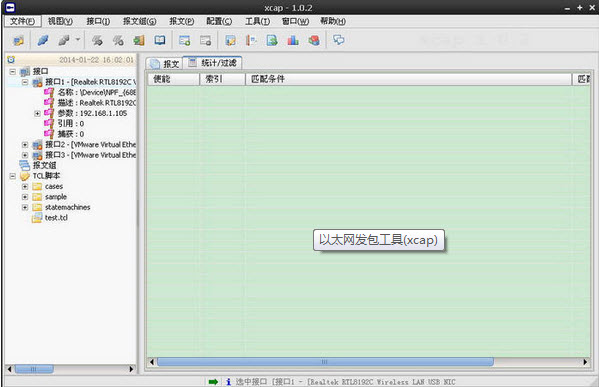Click the note with pencil edit icon
599x387 pixels.
(x=230, y=40)
